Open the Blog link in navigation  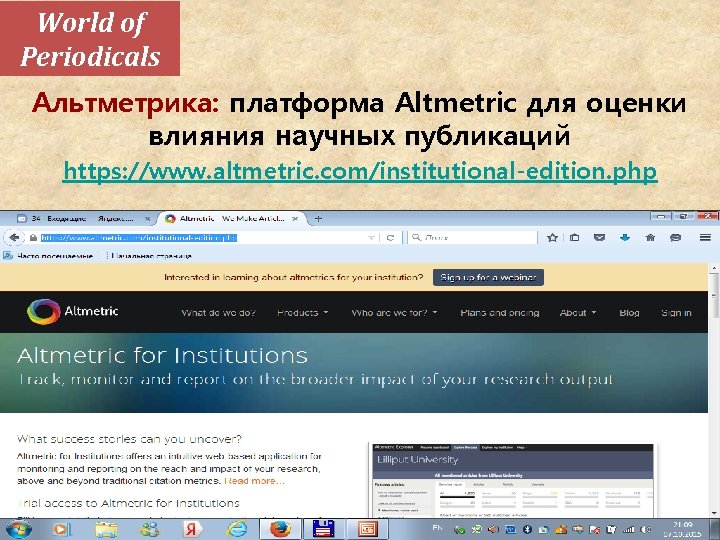click(629, 313)
